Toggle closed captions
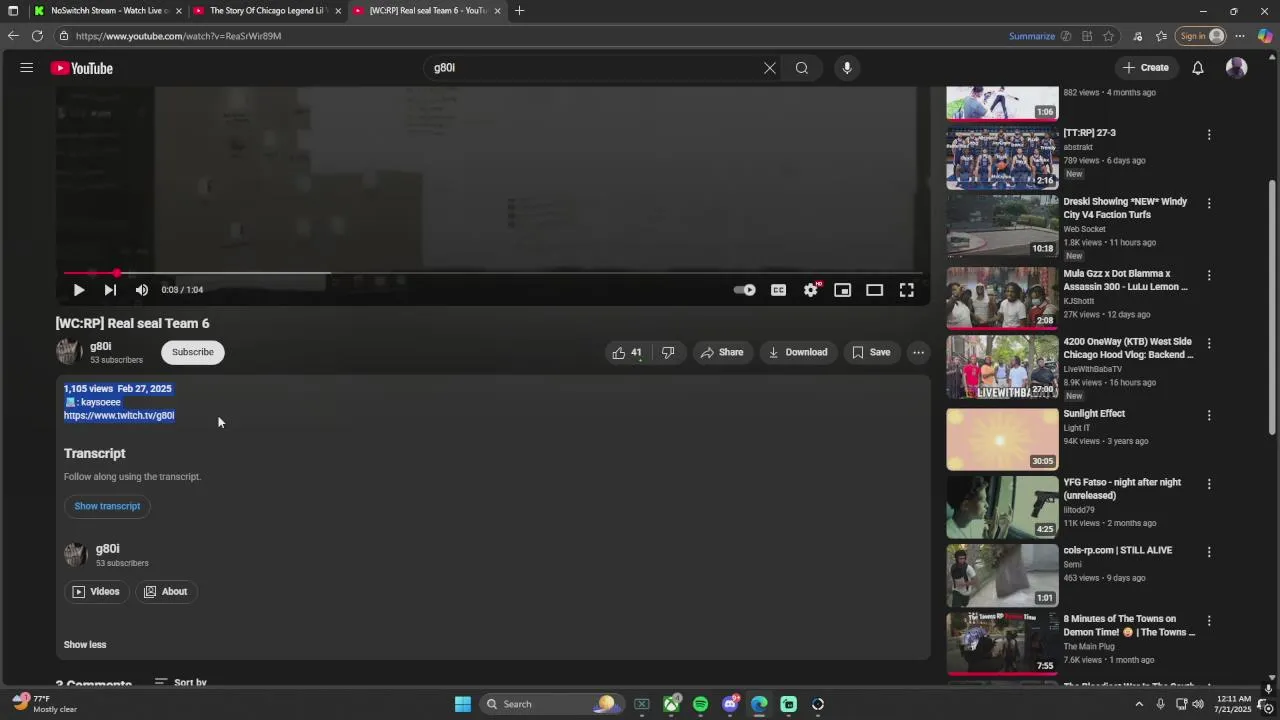This screenshot has height=720, width=1280. [x=778, y=290]
